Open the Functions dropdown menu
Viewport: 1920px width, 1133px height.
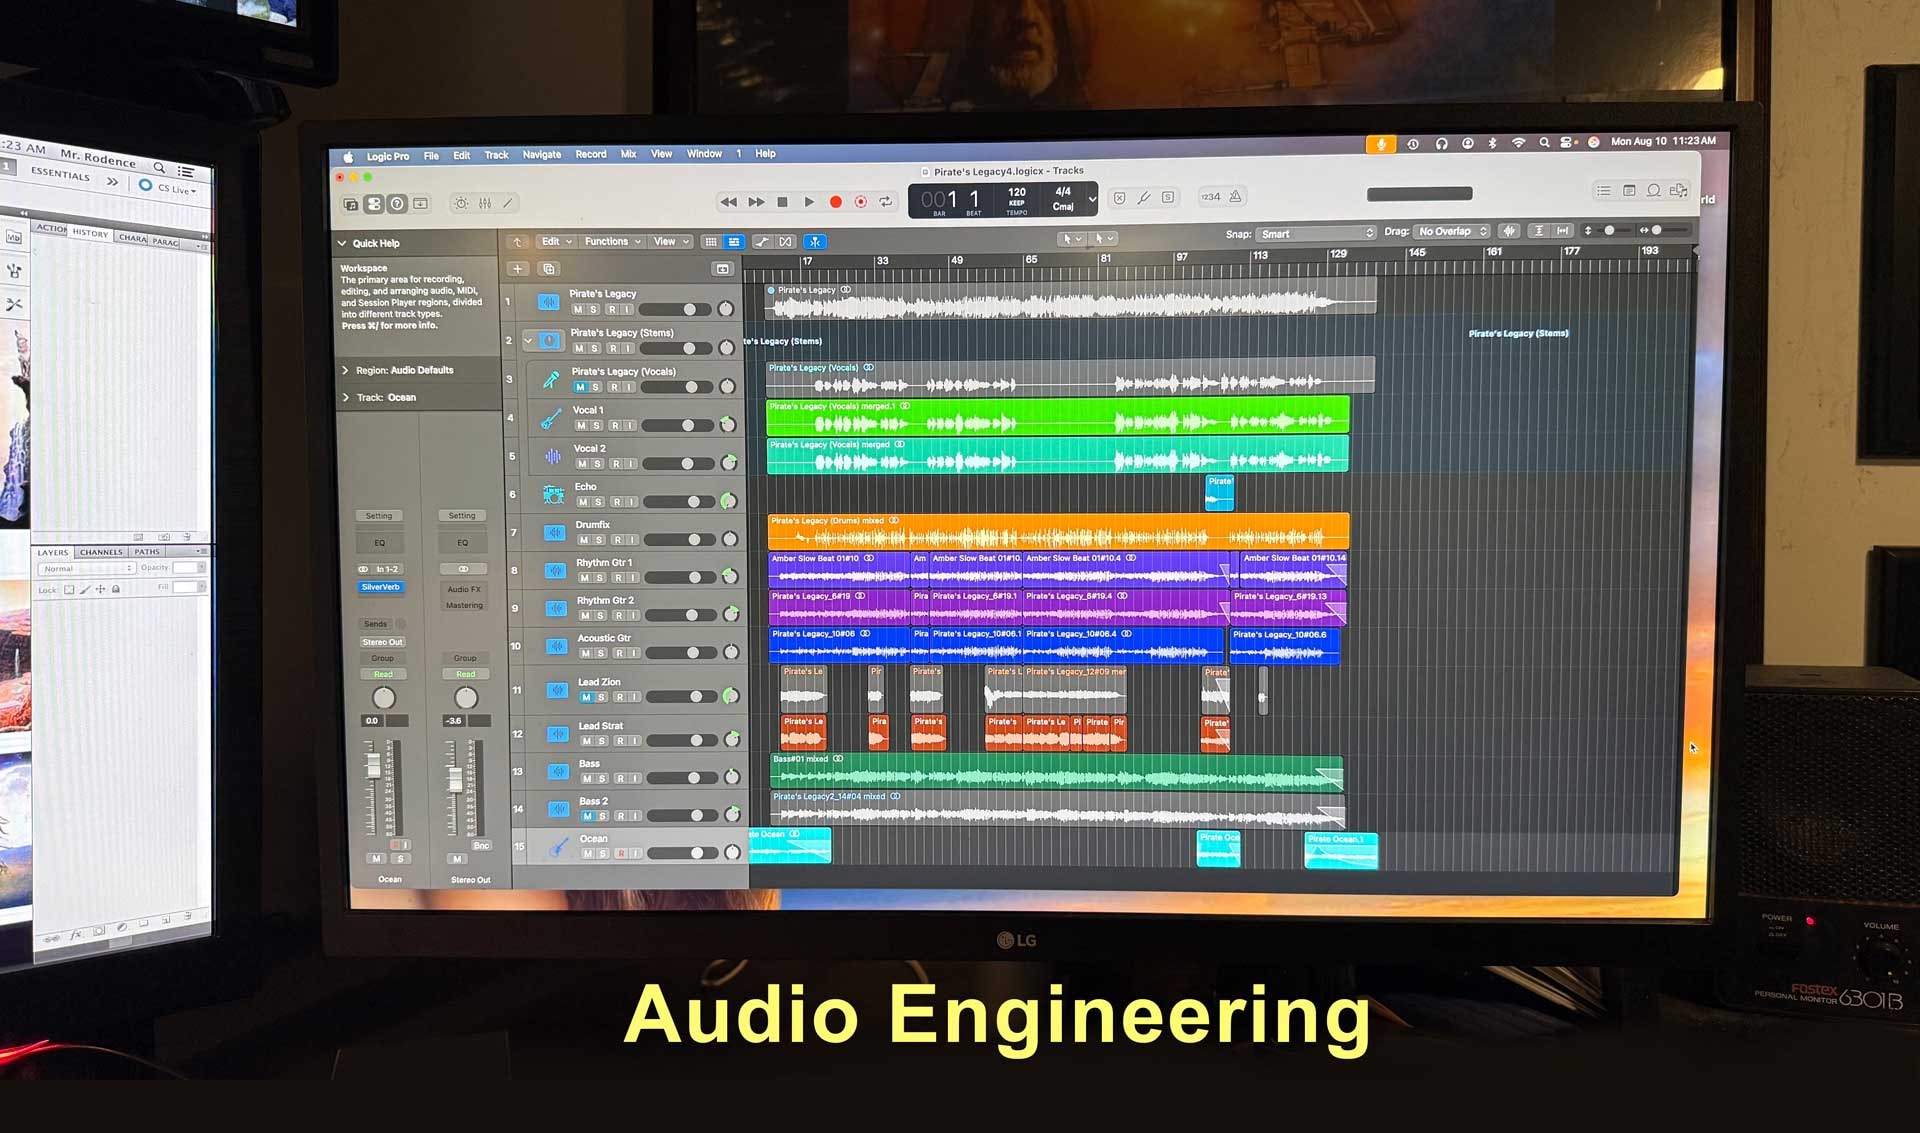tap(612, 242)
